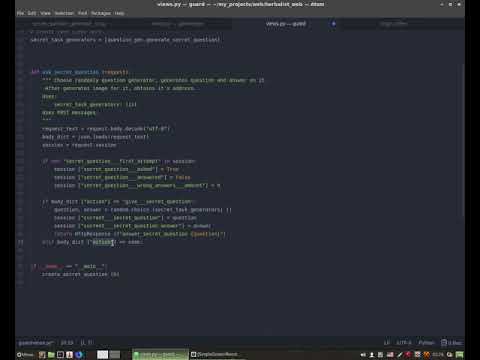Viewport: 480px width, 360px height.
Task: Click the UTF-8 encoding selector
Action: pyautogui.click(x=403, y=343)
